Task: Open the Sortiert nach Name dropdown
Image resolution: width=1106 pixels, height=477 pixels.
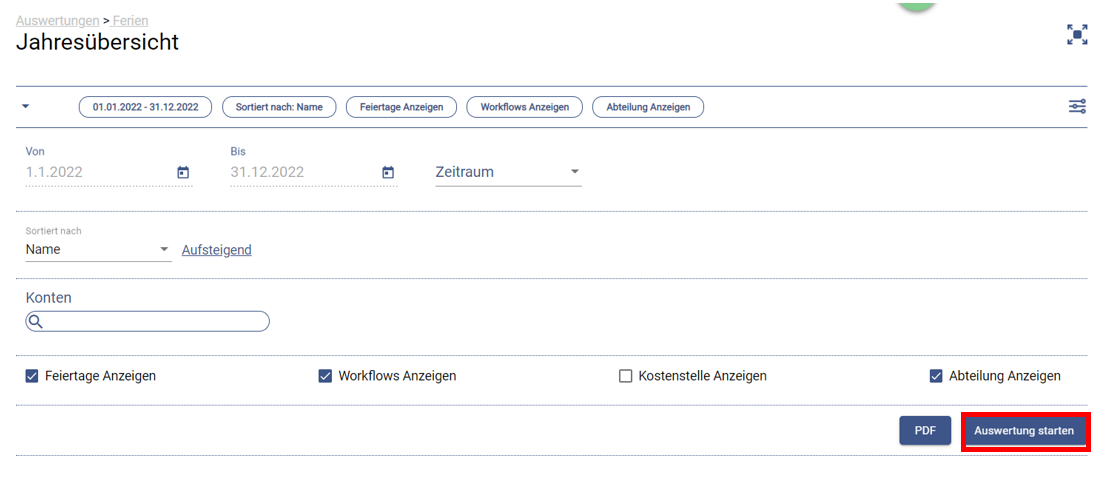Action: [x=99, y=250]
